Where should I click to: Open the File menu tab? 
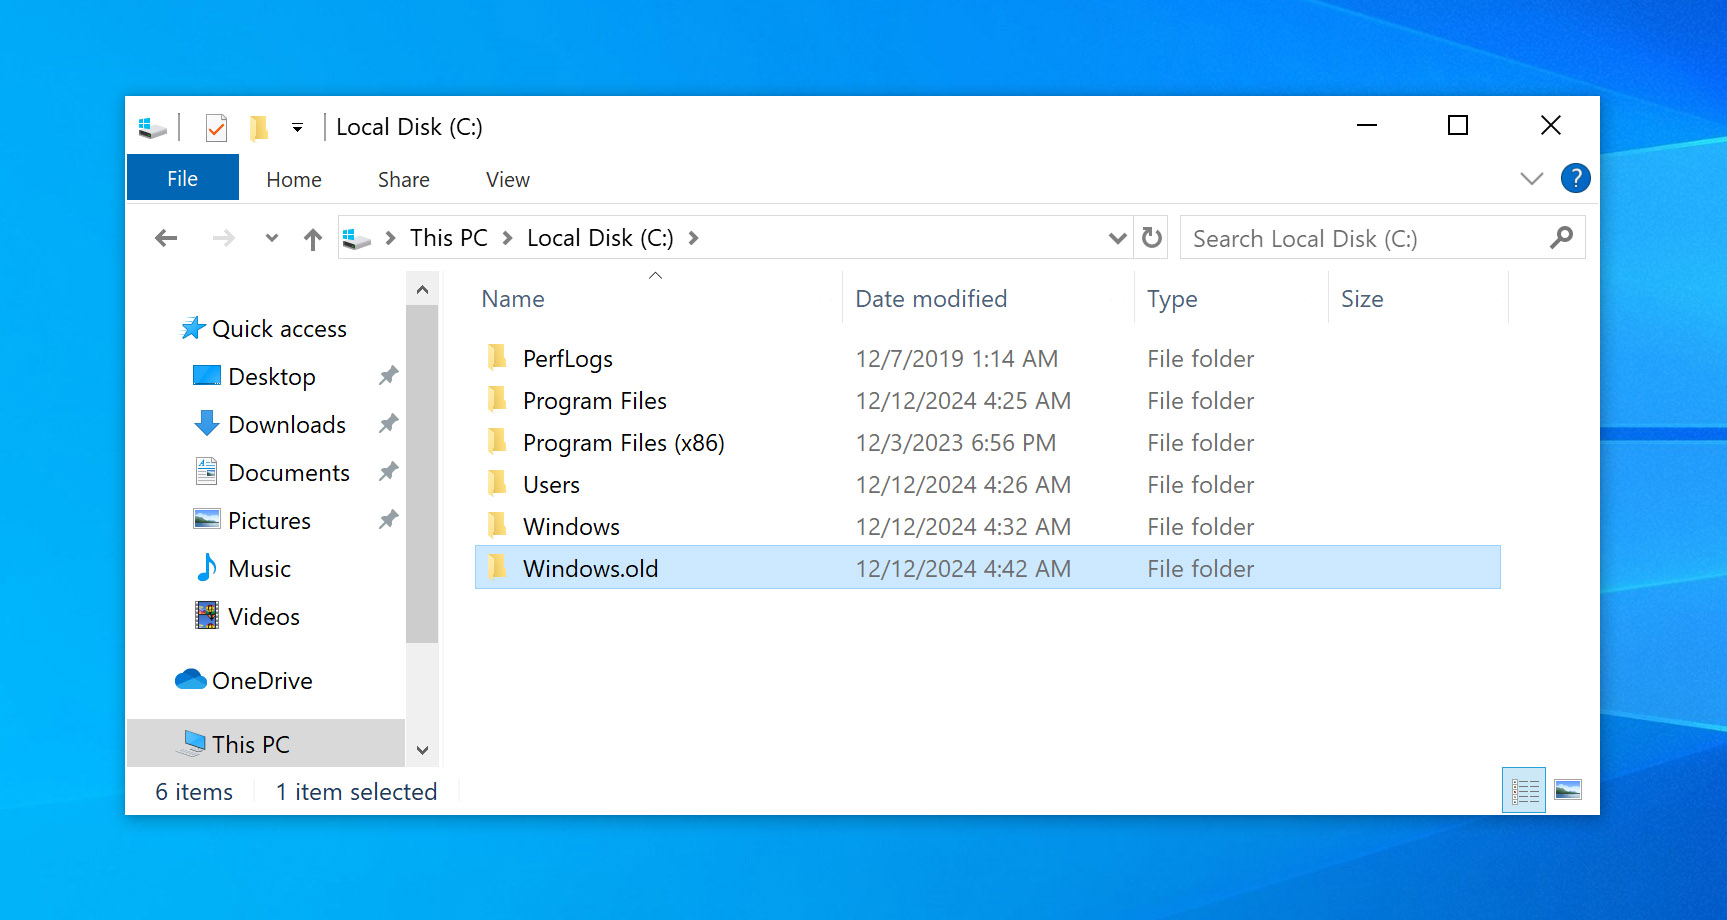183,178
